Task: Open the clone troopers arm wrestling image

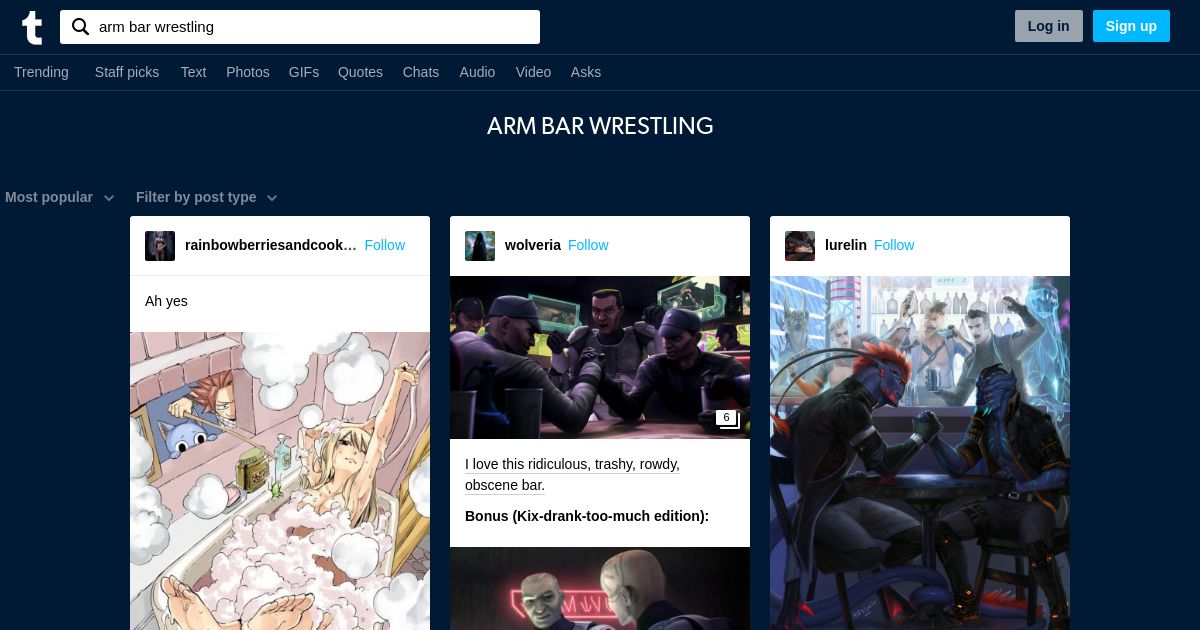Action: click(600, 357)
